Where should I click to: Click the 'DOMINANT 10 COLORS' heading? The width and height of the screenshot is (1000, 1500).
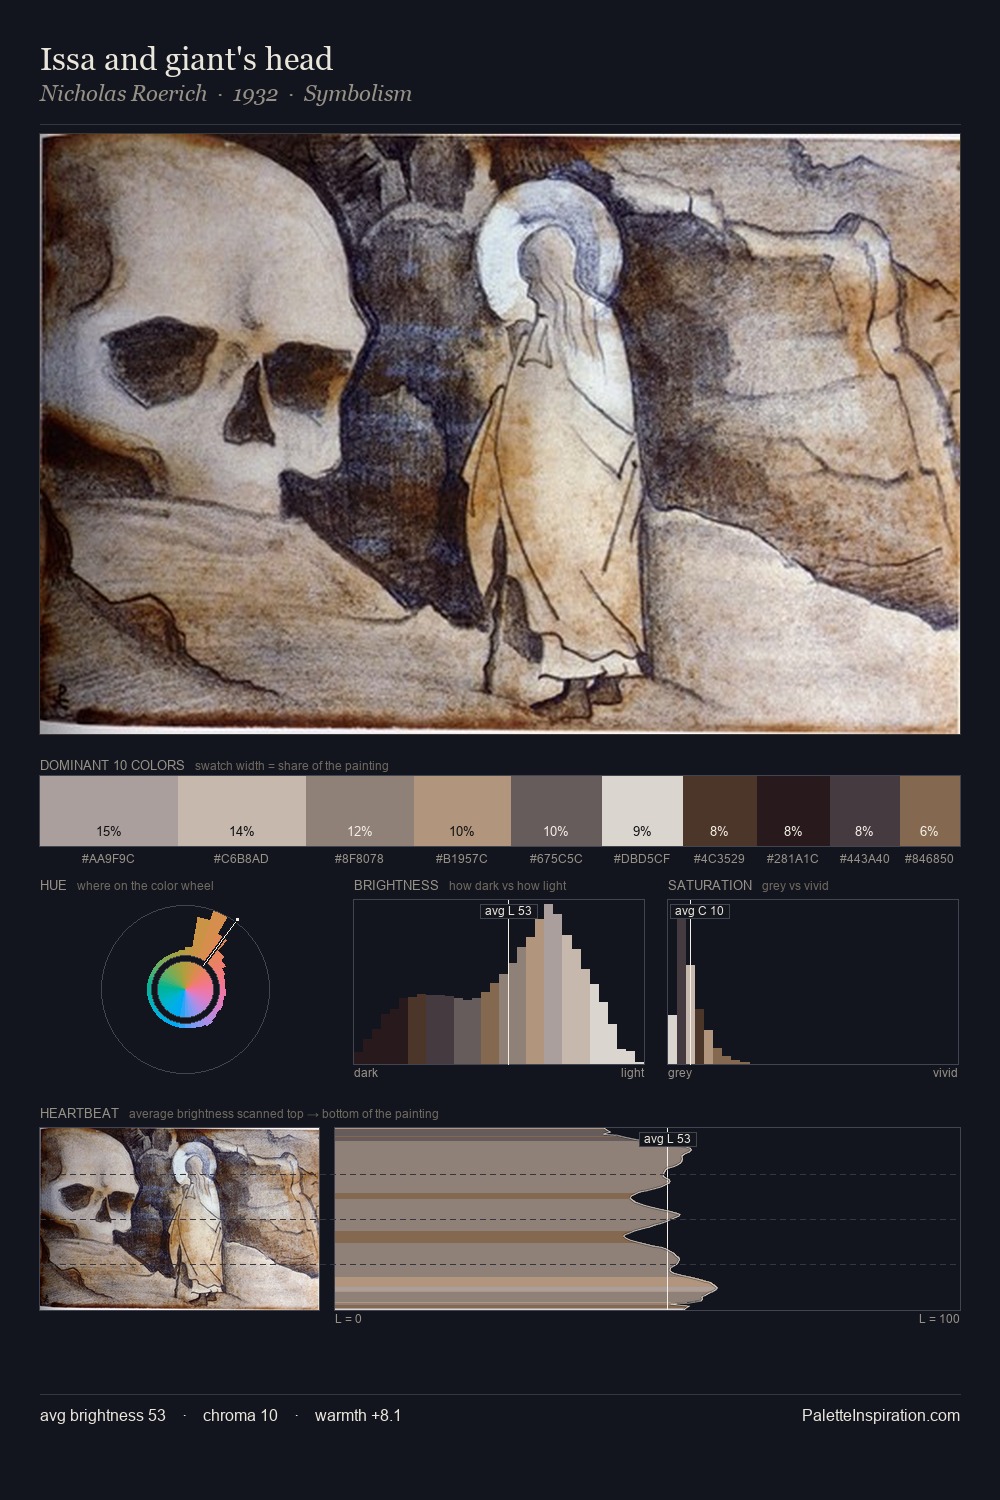click(x=112, y=765)
